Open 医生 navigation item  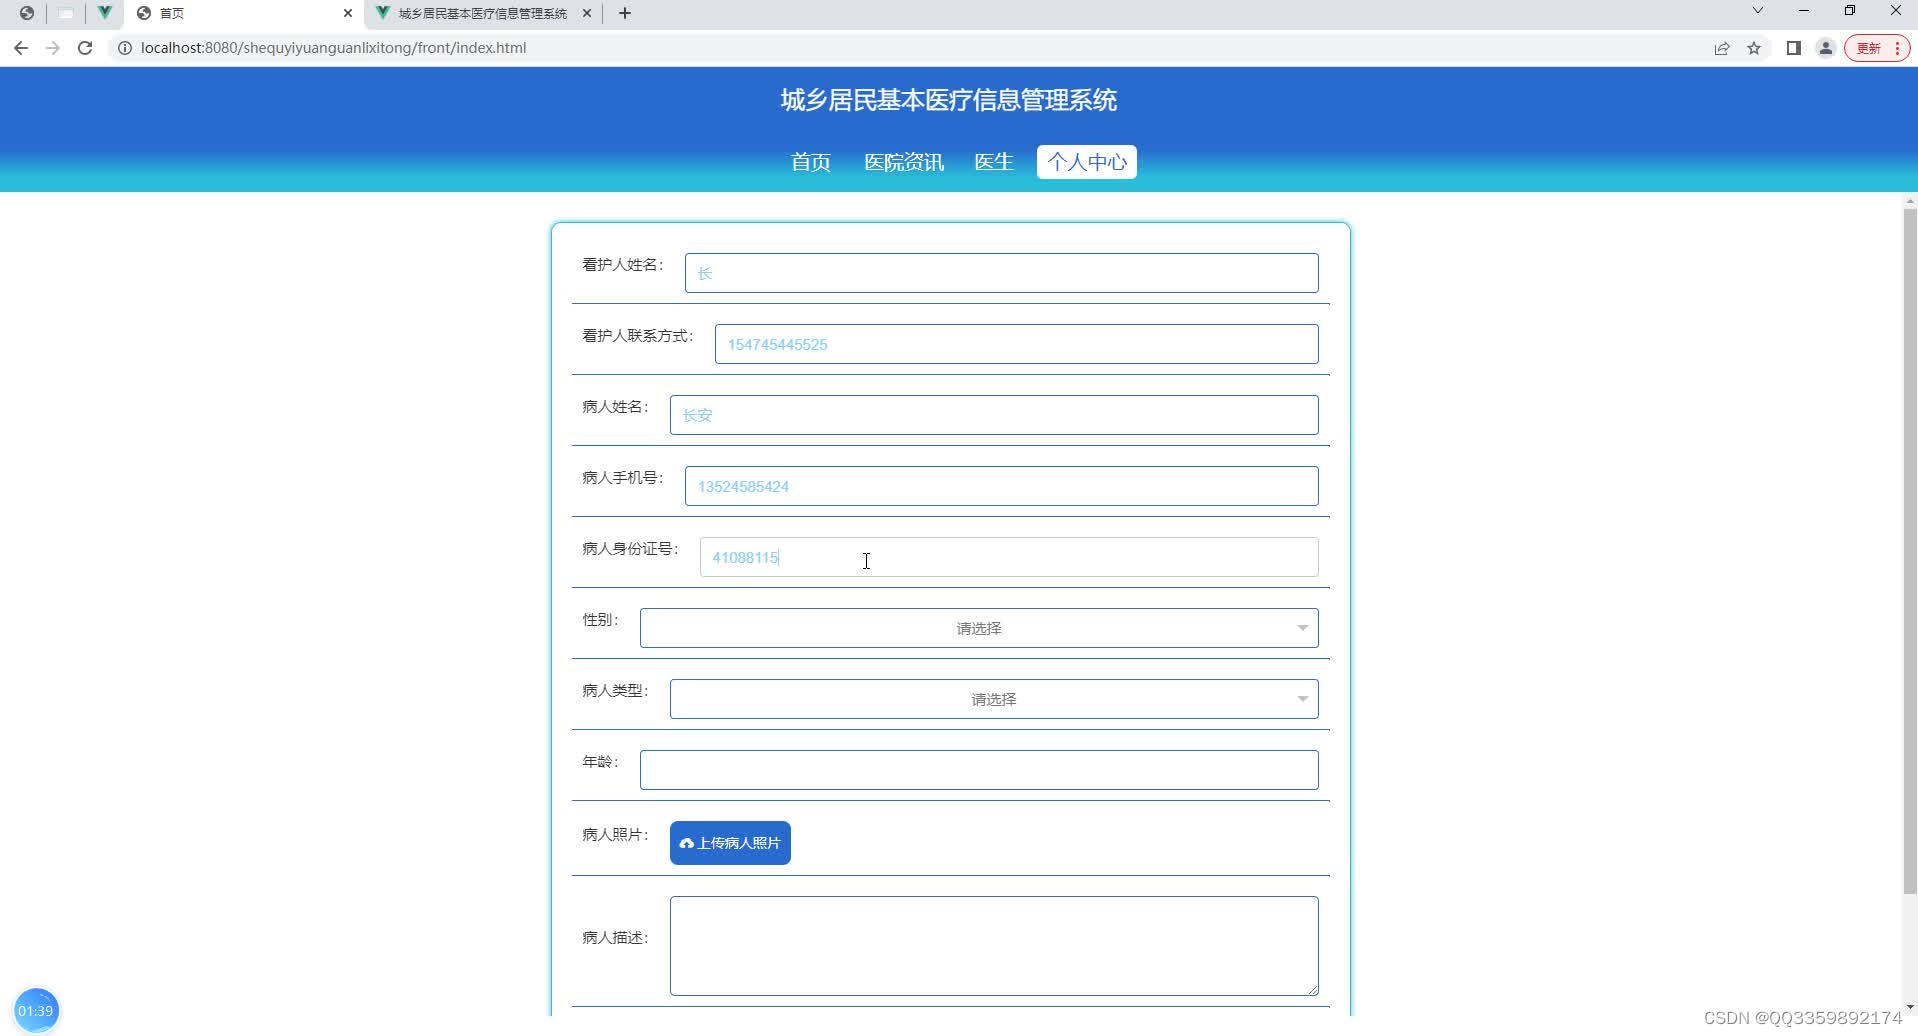click(x=994, y=162)
